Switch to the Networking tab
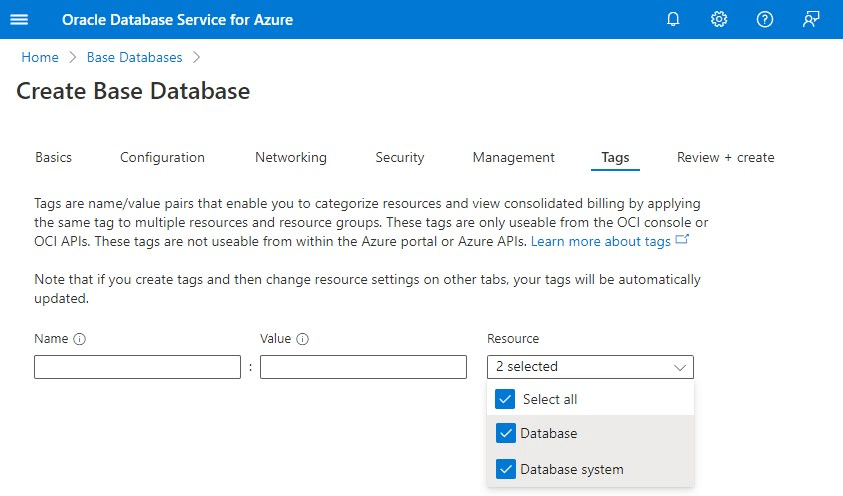The width and height of the screenshot is (843, 496). [x=290, y=157]
